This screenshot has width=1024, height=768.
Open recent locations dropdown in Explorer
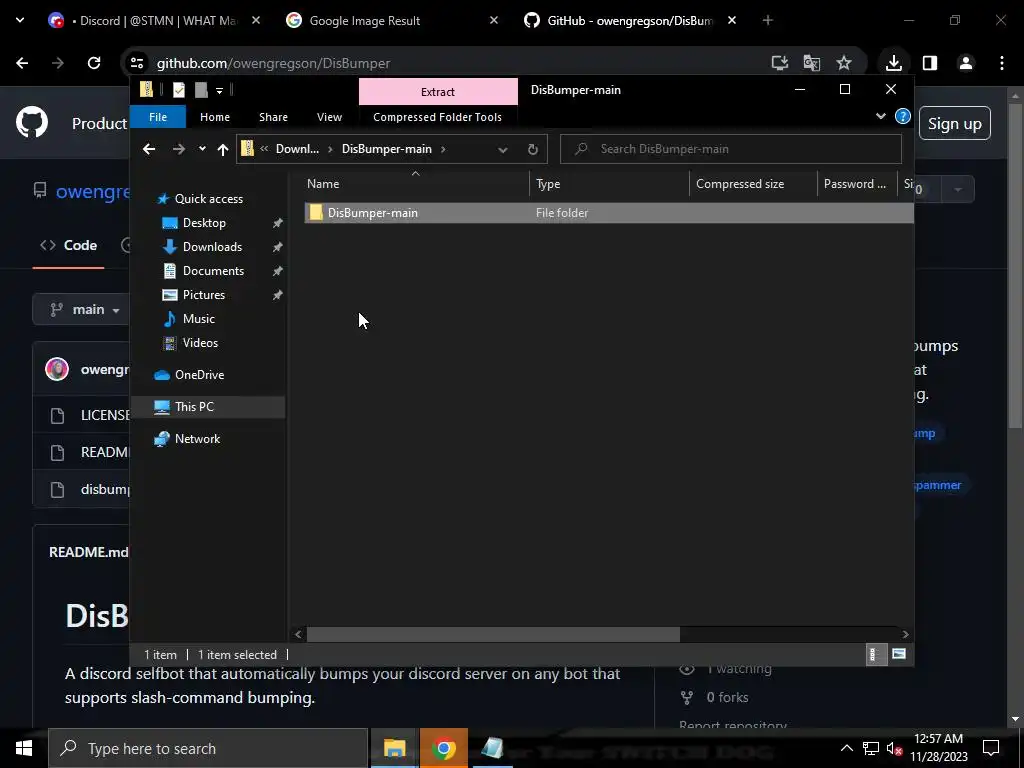coord(202,149)
